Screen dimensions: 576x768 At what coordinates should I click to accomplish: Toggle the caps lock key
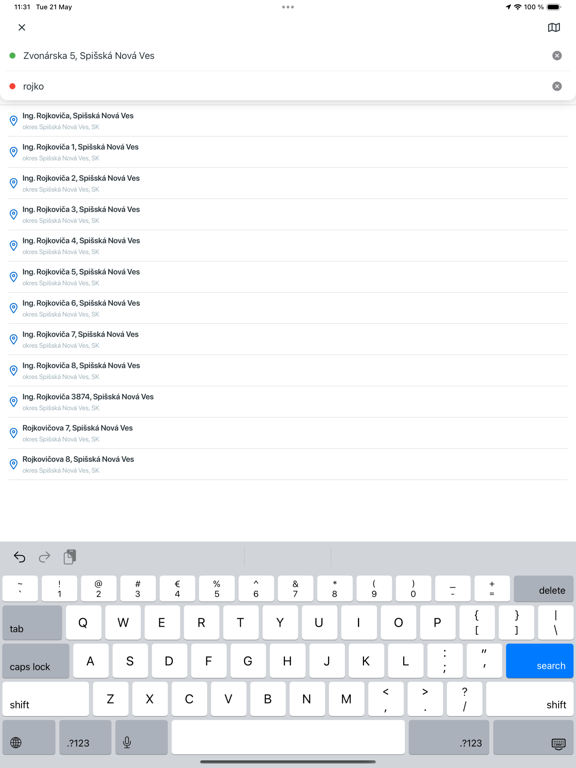pos(36,661)
